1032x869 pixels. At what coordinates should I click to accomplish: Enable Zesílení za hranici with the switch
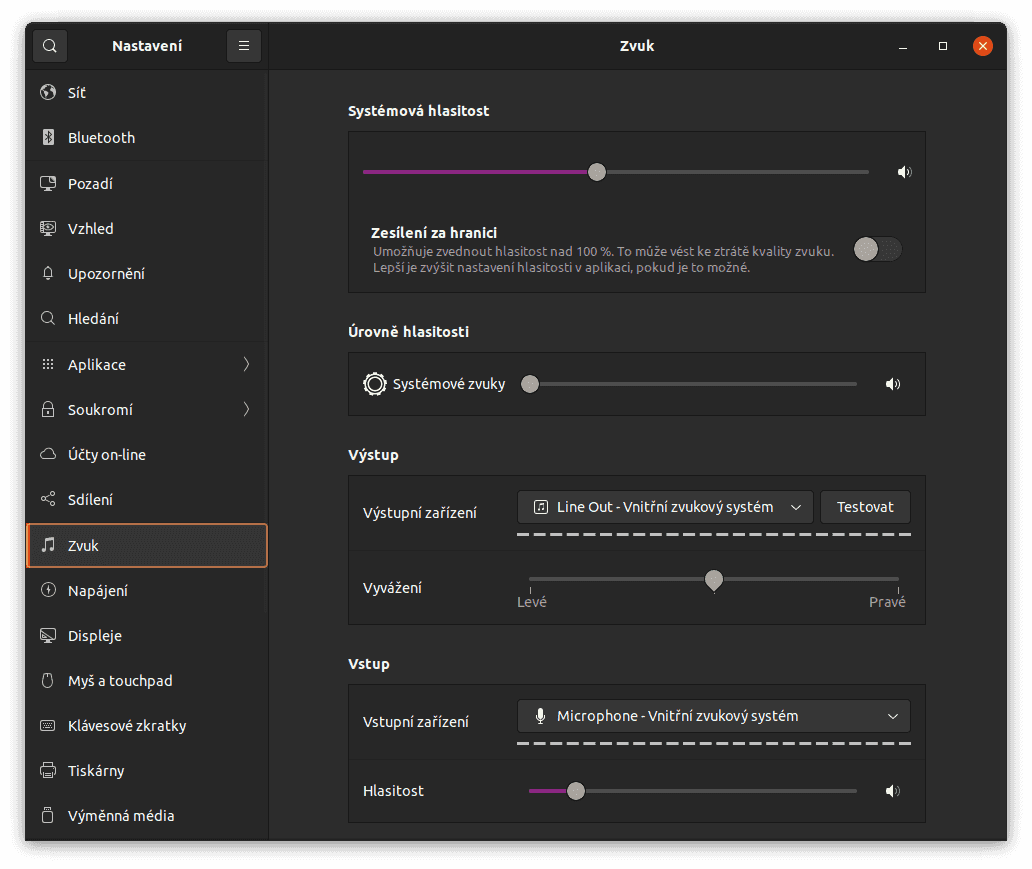877,248
